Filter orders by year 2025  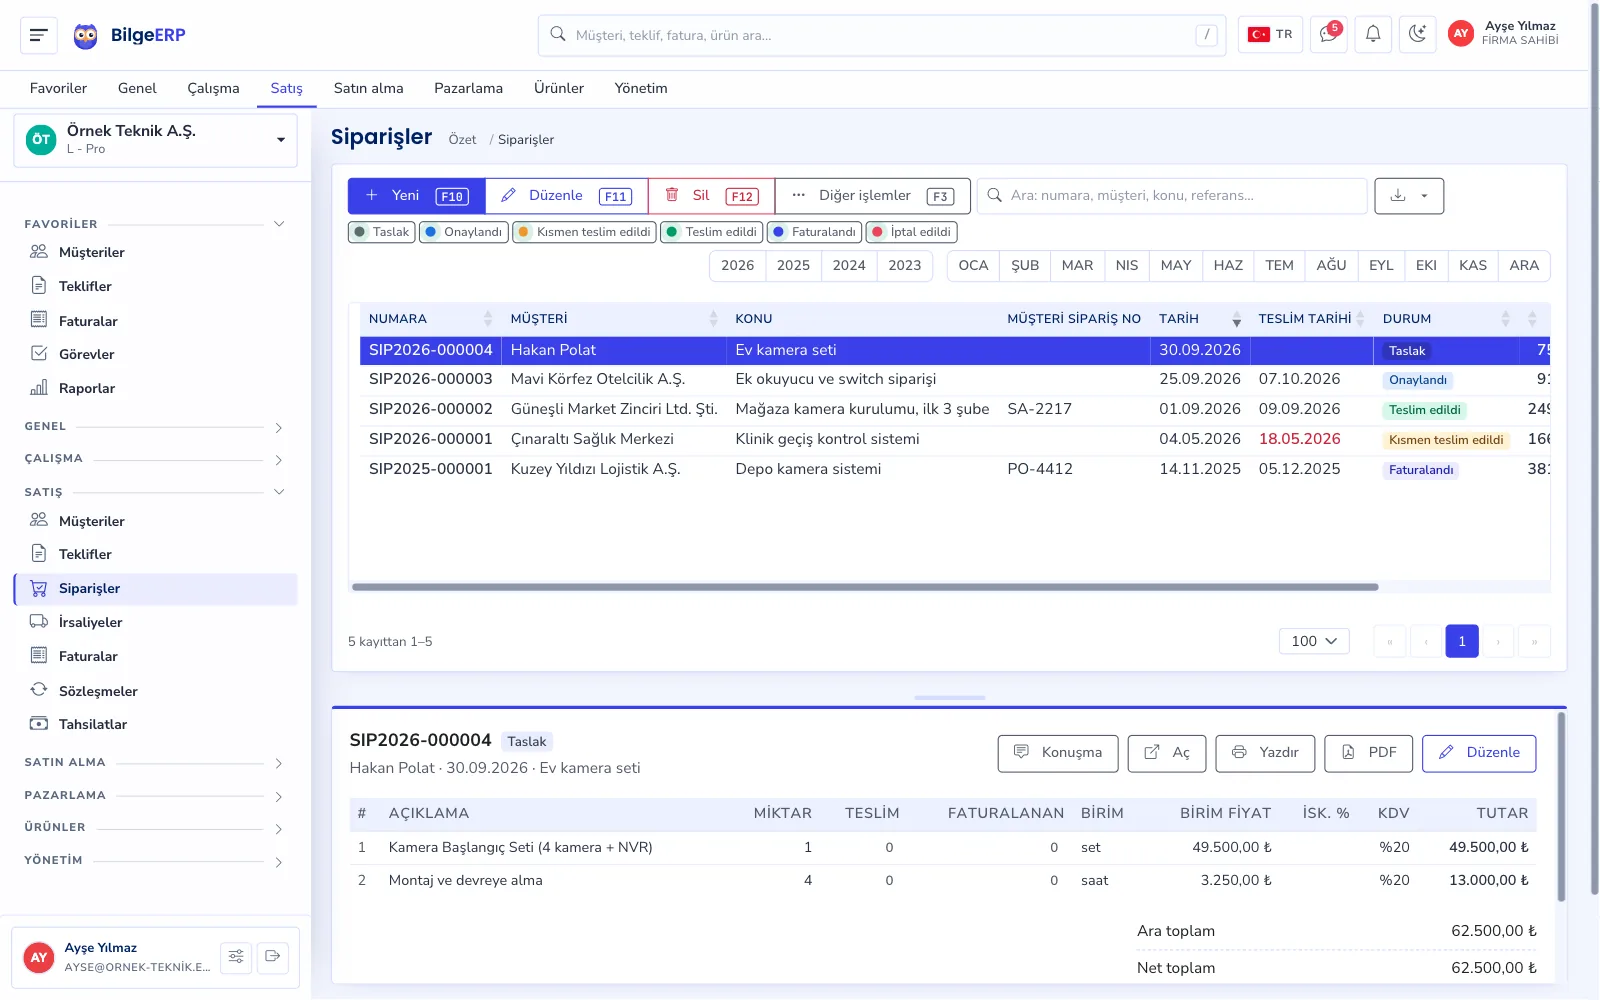(x=793, y=266)
